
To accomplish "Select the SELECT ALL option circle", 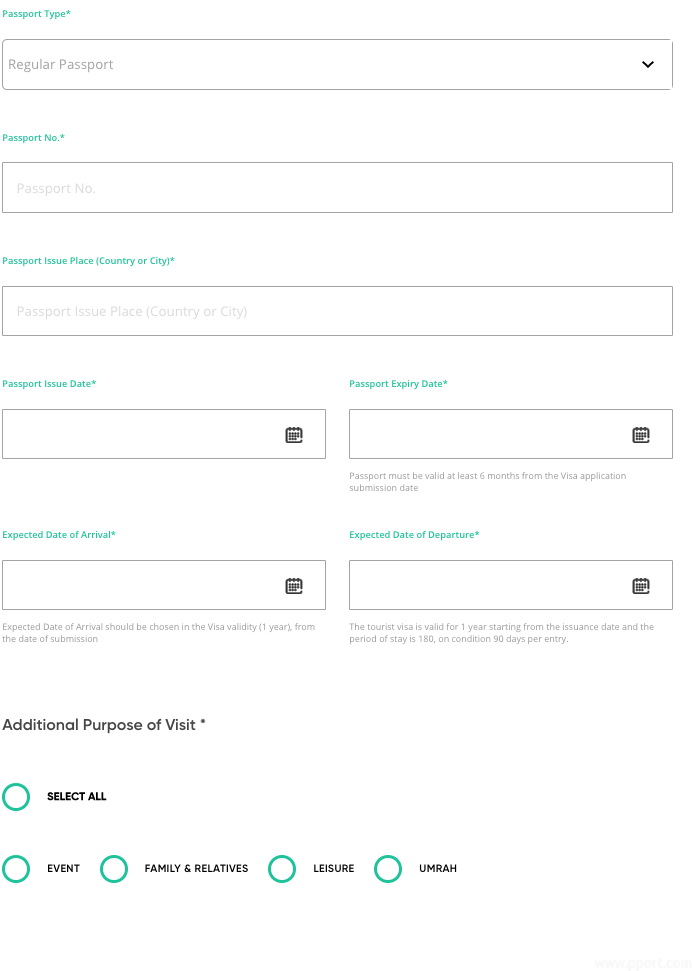I will coord(16,797).
